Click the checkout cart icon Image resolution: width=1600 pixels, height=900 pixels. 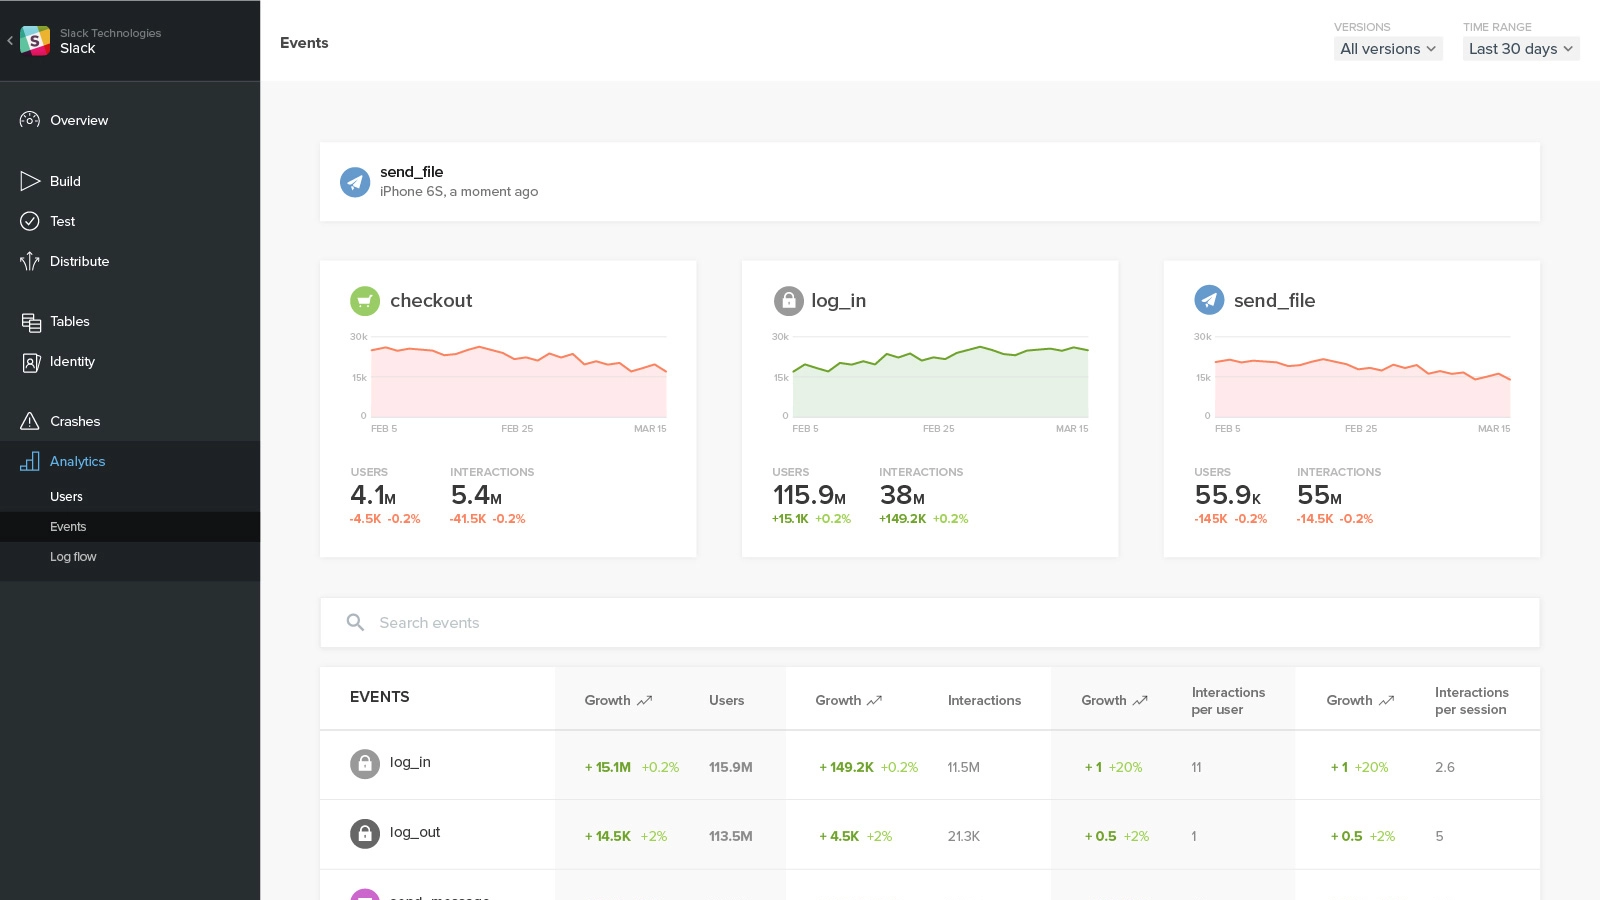[365, 300]
